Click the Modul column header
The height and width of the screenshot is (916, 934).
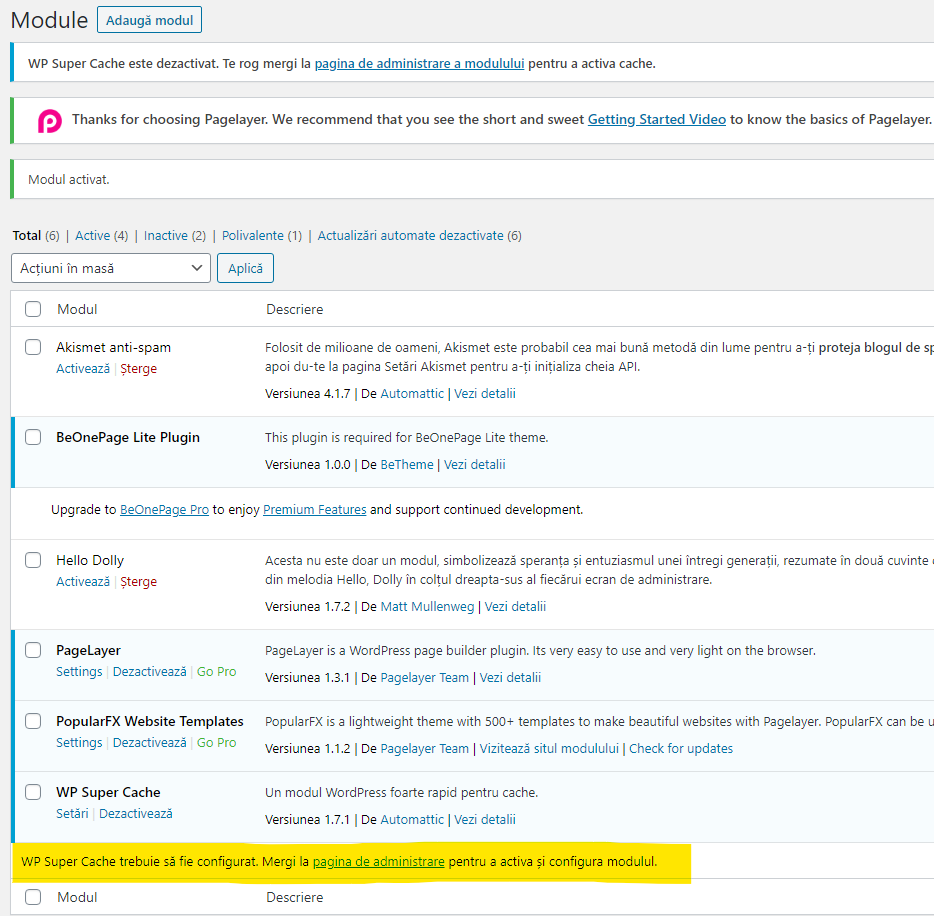[x=77, y=309]
